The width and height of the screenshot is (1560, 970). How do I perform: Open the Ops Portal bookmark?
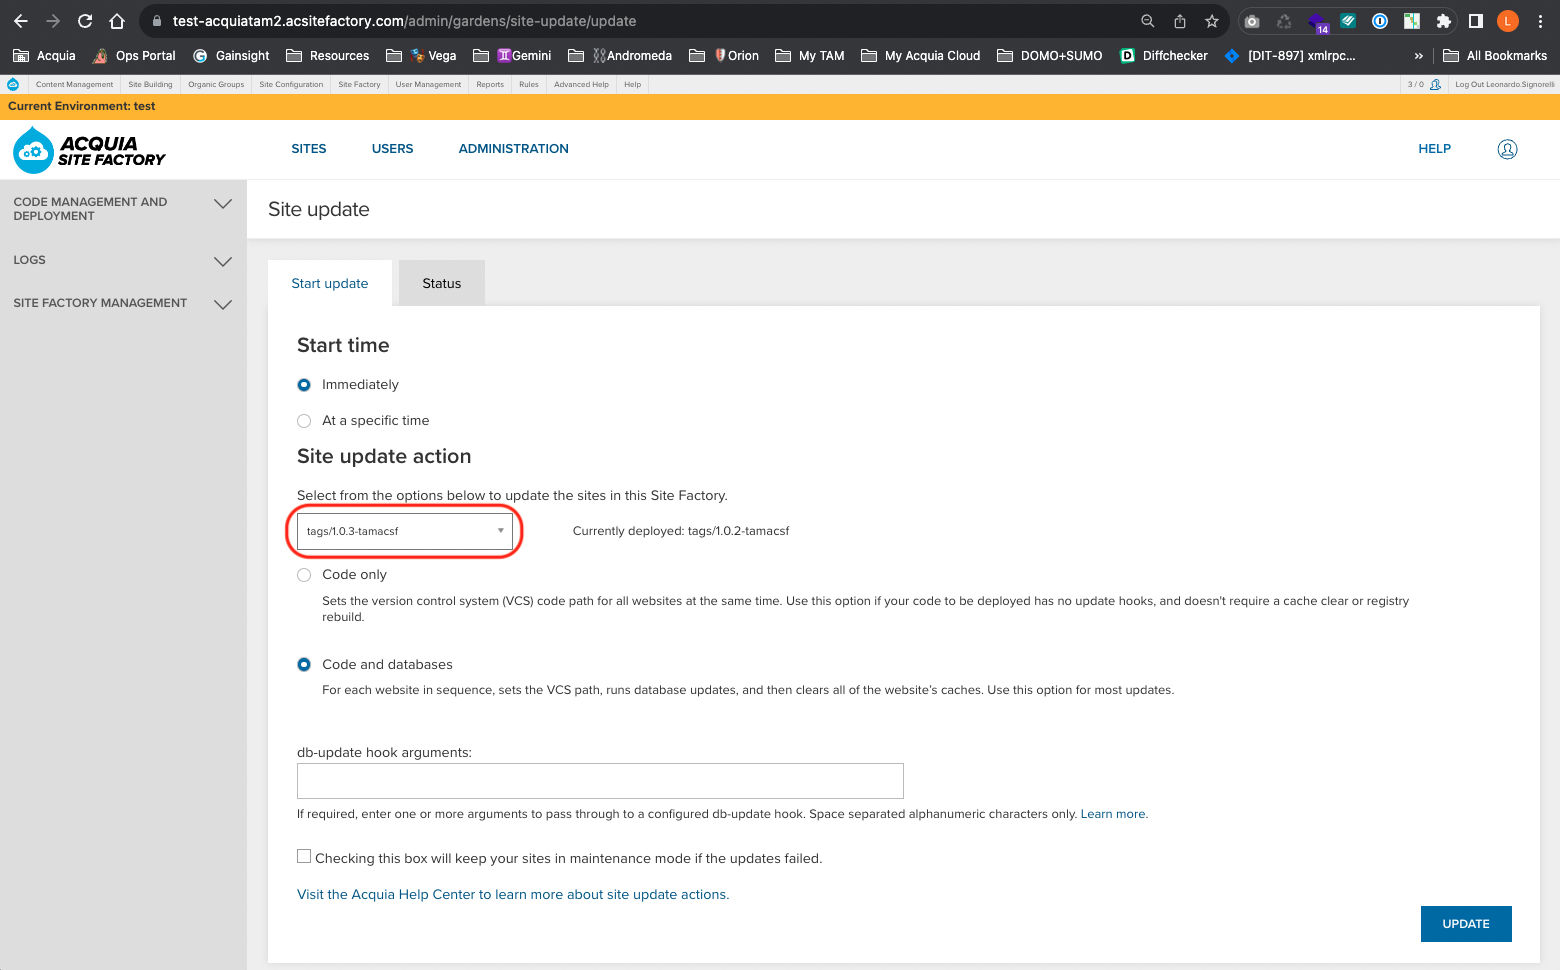tap(134, 56)
